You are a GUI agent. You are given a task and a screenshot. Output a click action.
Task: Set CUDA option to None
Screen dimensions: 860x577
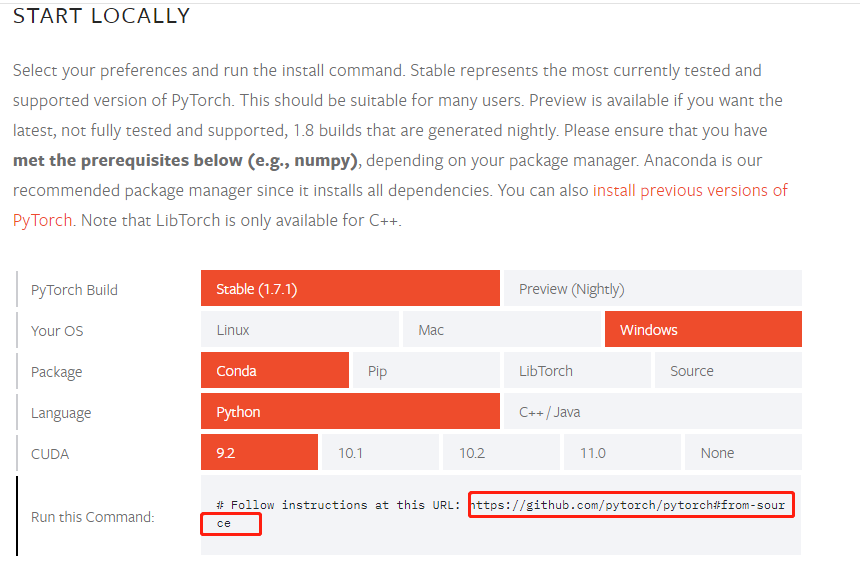[742, 452]
